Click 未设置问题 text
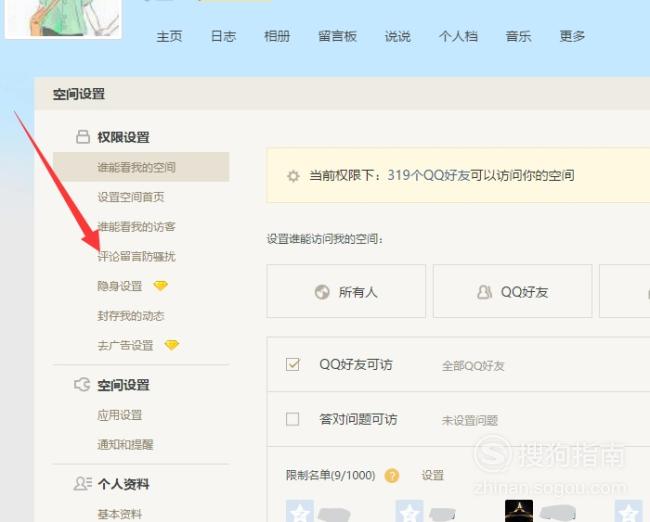650x522 pixels. point(470,420)
